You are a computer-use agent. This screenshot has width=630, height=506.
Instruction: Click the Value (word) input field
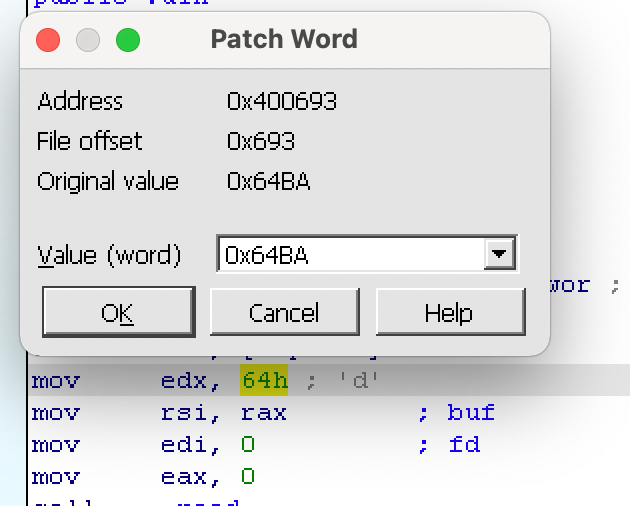[351, 254]
